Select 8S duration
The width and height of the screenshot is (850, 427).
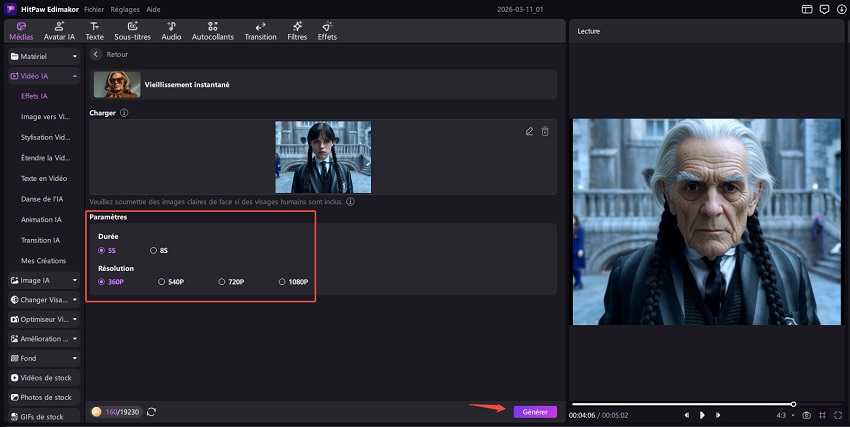[x=159, y=250]
